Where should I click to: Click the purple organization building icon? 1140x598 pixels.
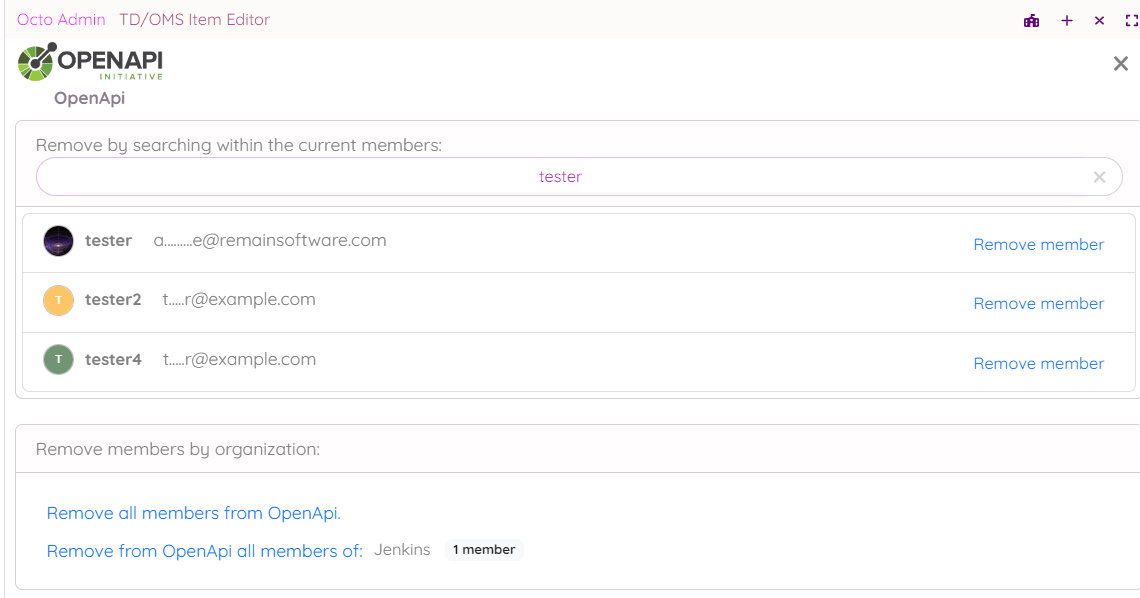point(1031,20)
